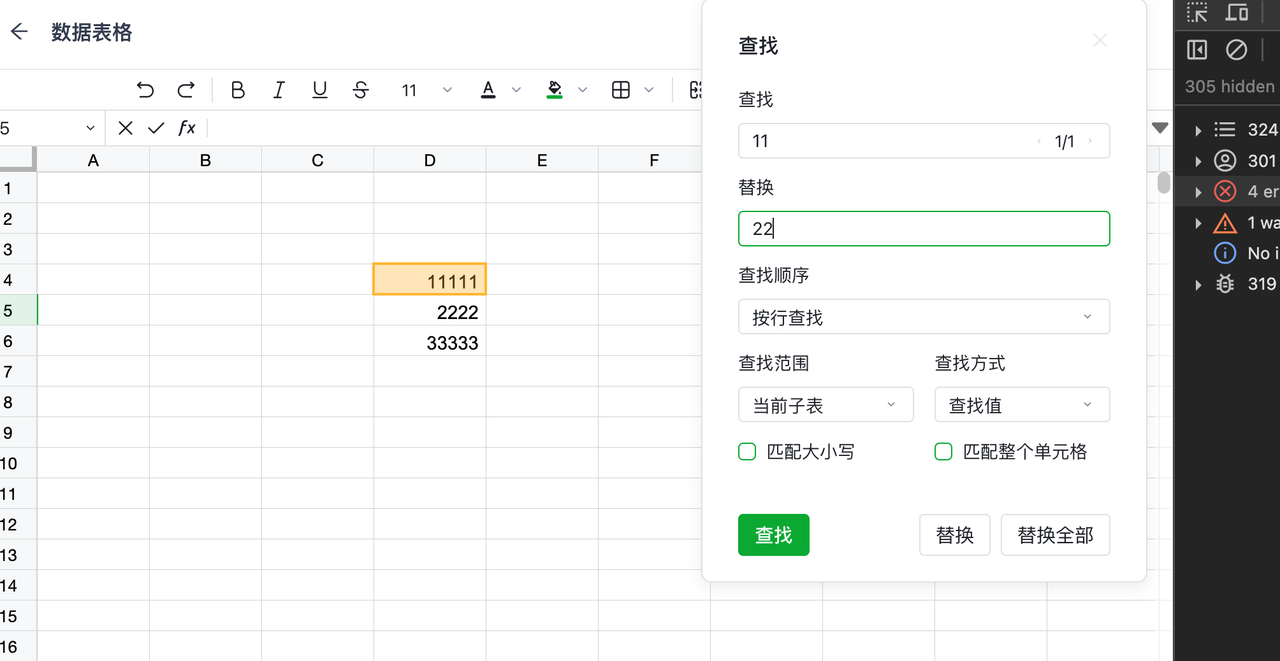
Task: Click the cell borders icon
Action: tap(621, 90)
